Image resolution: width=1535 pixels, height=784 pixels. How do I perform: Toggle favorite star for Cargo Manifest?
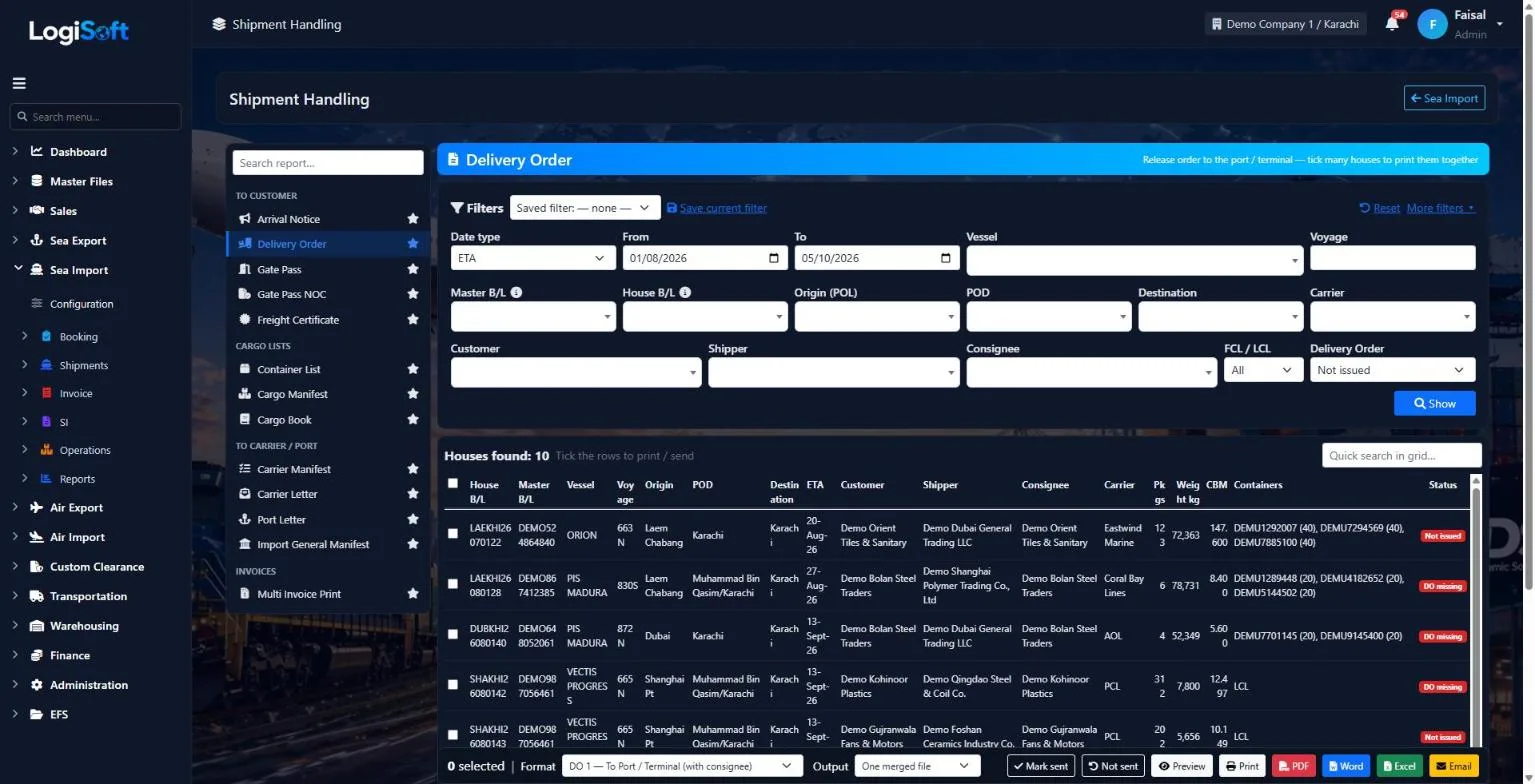(412, 394)
